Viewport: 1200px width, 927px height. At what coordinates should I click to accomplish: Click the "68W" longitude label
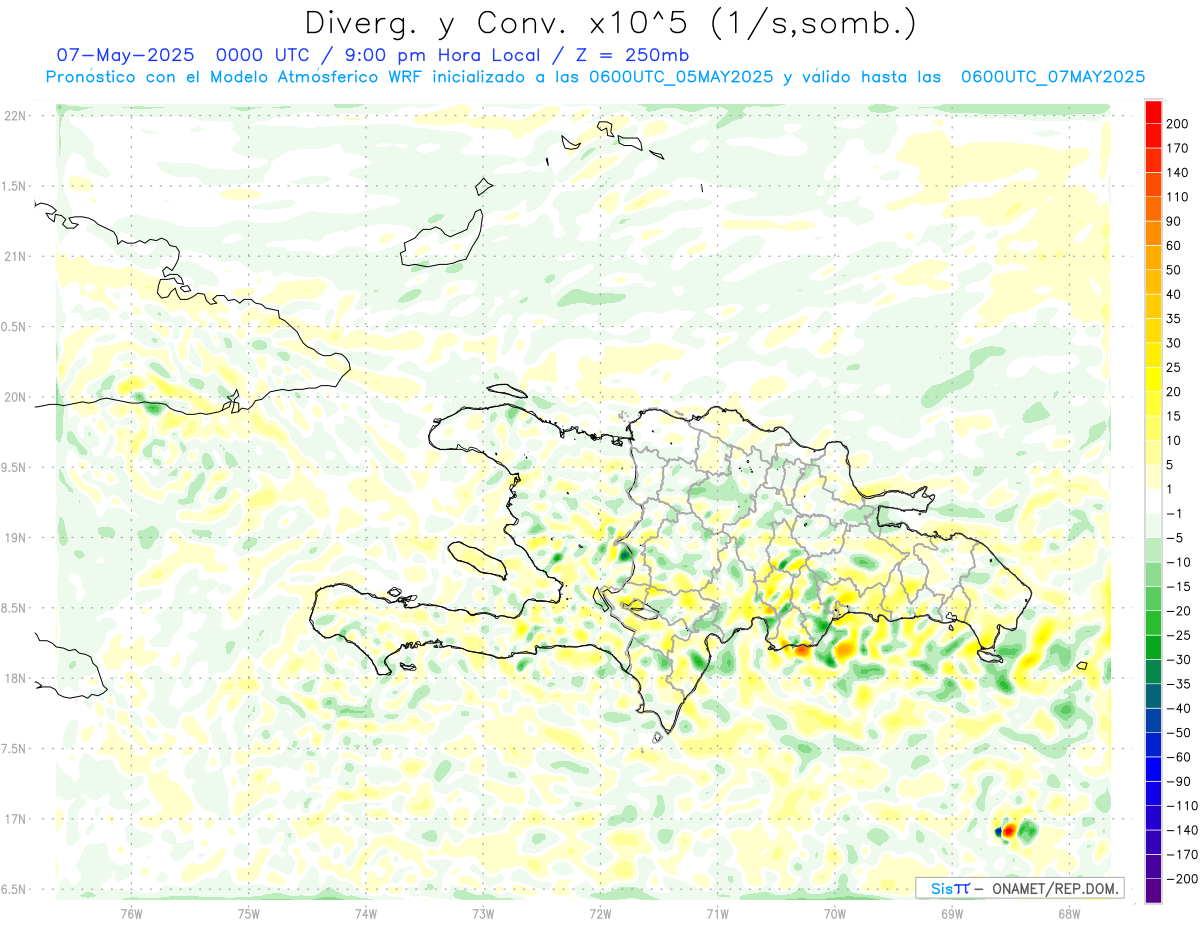click(1069, 912)
